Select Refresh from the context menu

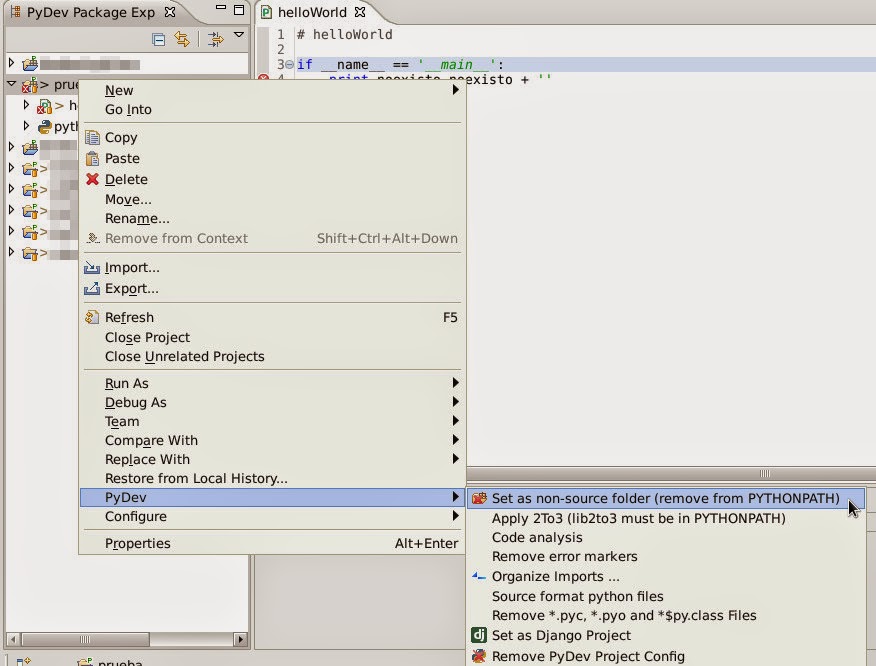[x=131, y=317]
